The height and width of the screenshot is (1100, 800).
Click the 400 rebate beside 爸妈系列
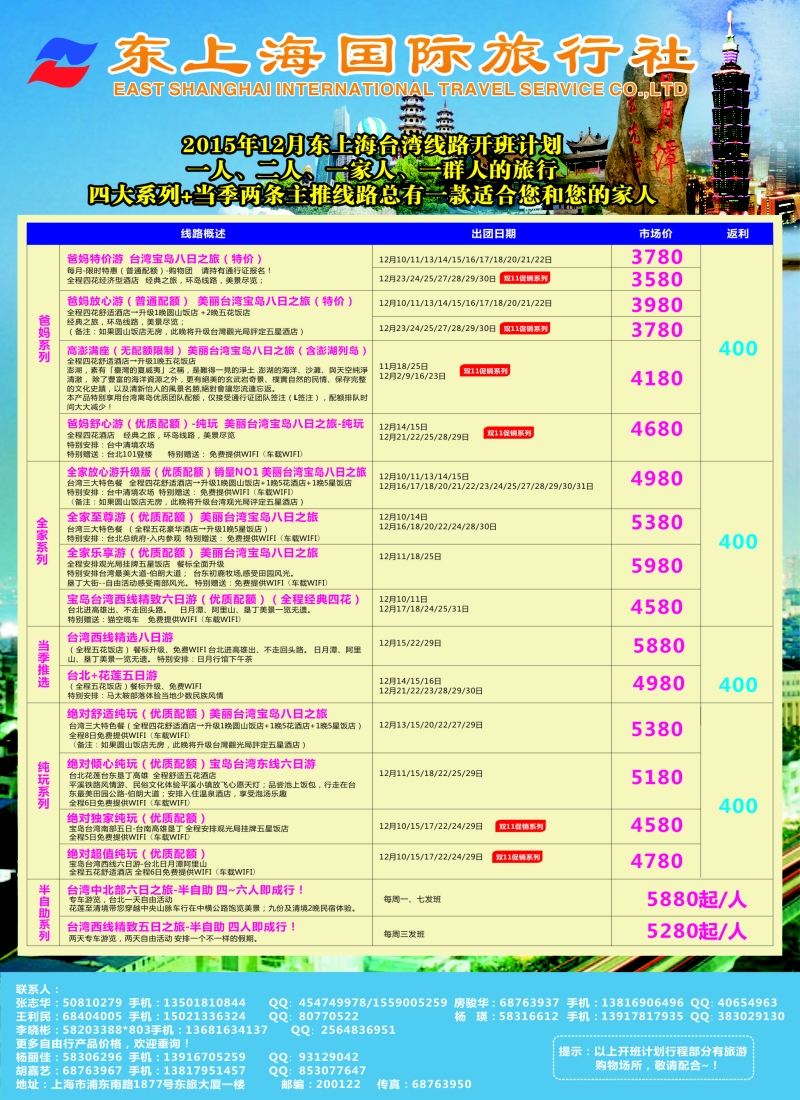(x=738, y=349)
